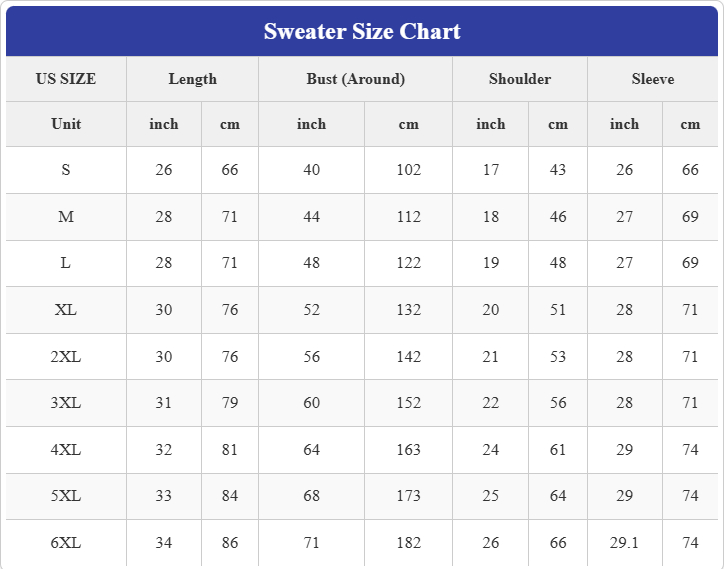Select the Shoulder column header
Screen dimensions: 724x569
520,79
